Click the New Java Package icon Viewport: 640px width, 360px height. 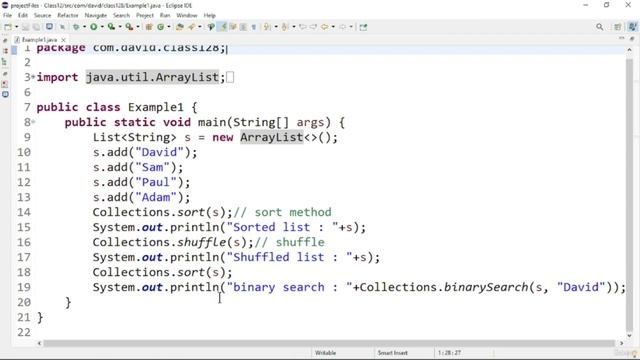pos(149,27)
